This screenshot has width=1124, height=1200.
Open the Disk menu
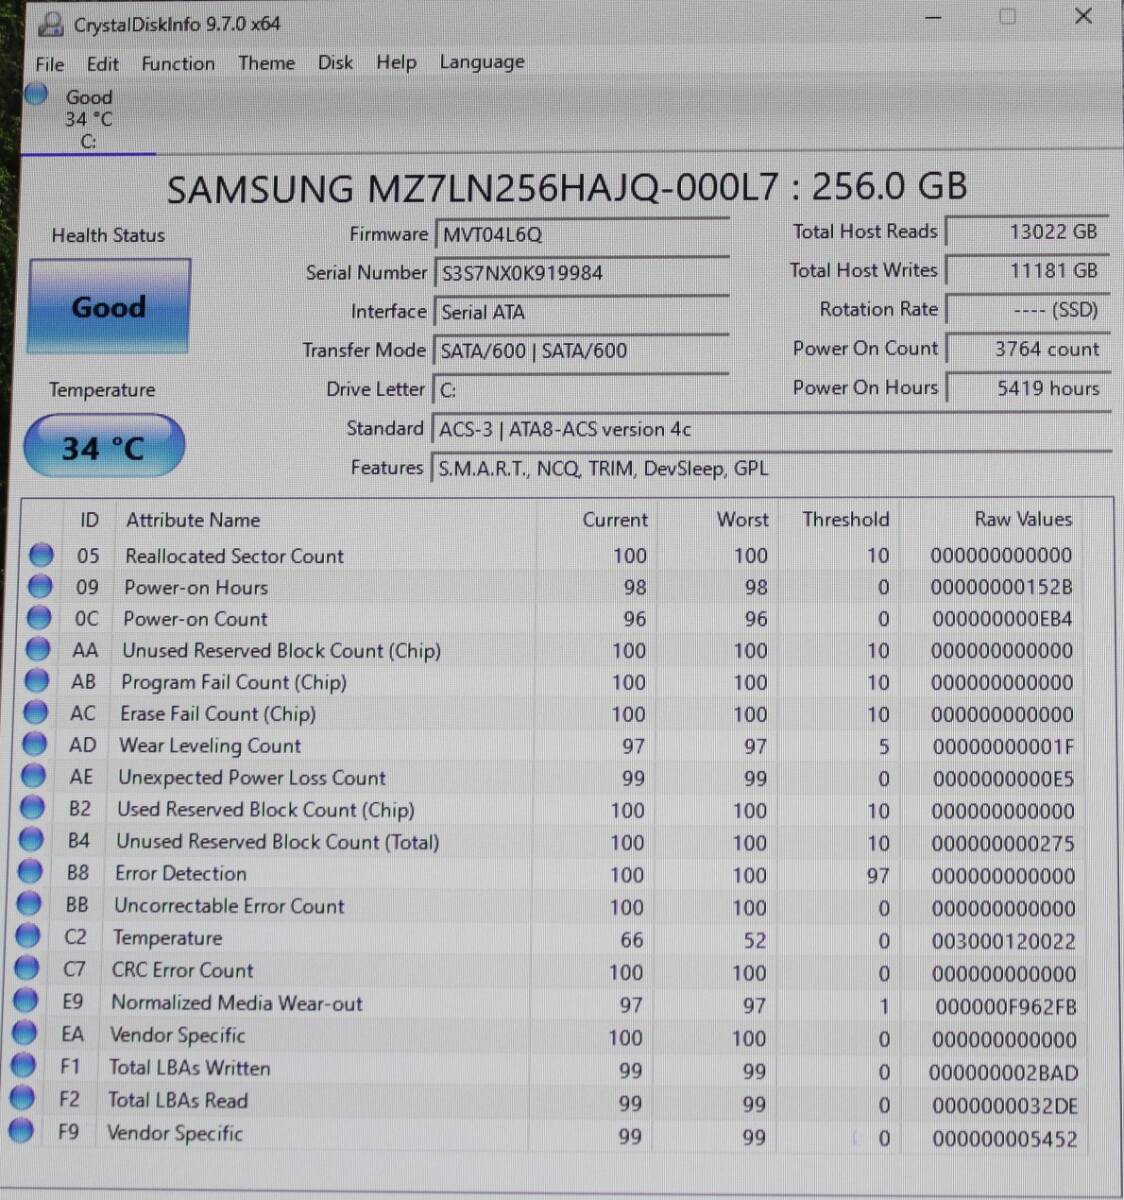point(335,62)
